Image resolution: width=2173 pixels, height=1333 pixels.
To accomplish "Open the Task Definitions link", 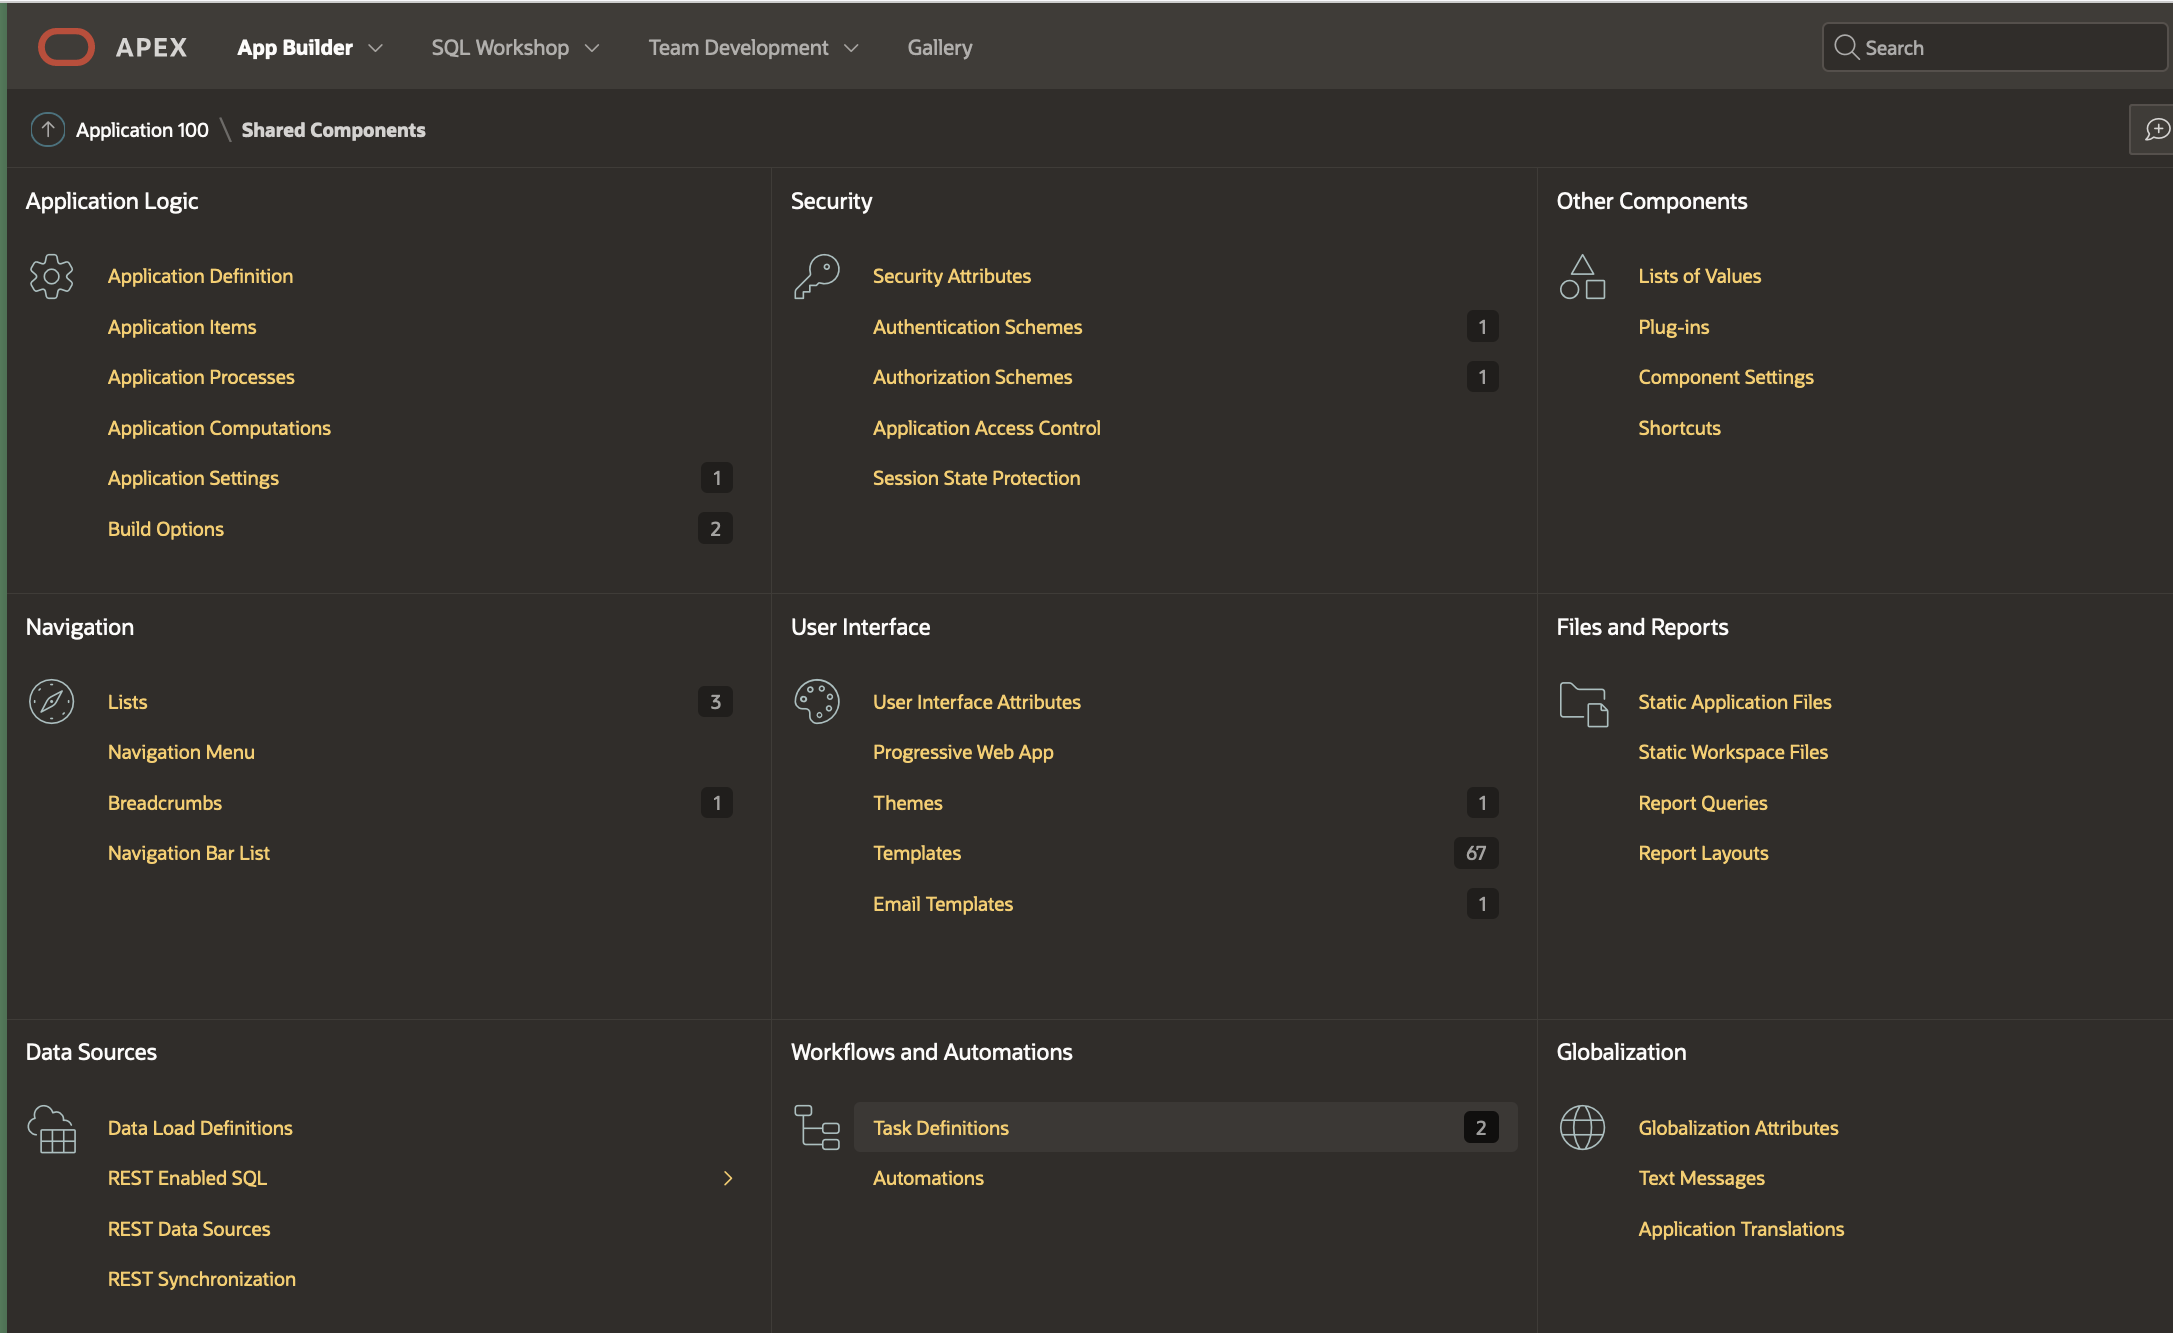I will point(940,1128).
